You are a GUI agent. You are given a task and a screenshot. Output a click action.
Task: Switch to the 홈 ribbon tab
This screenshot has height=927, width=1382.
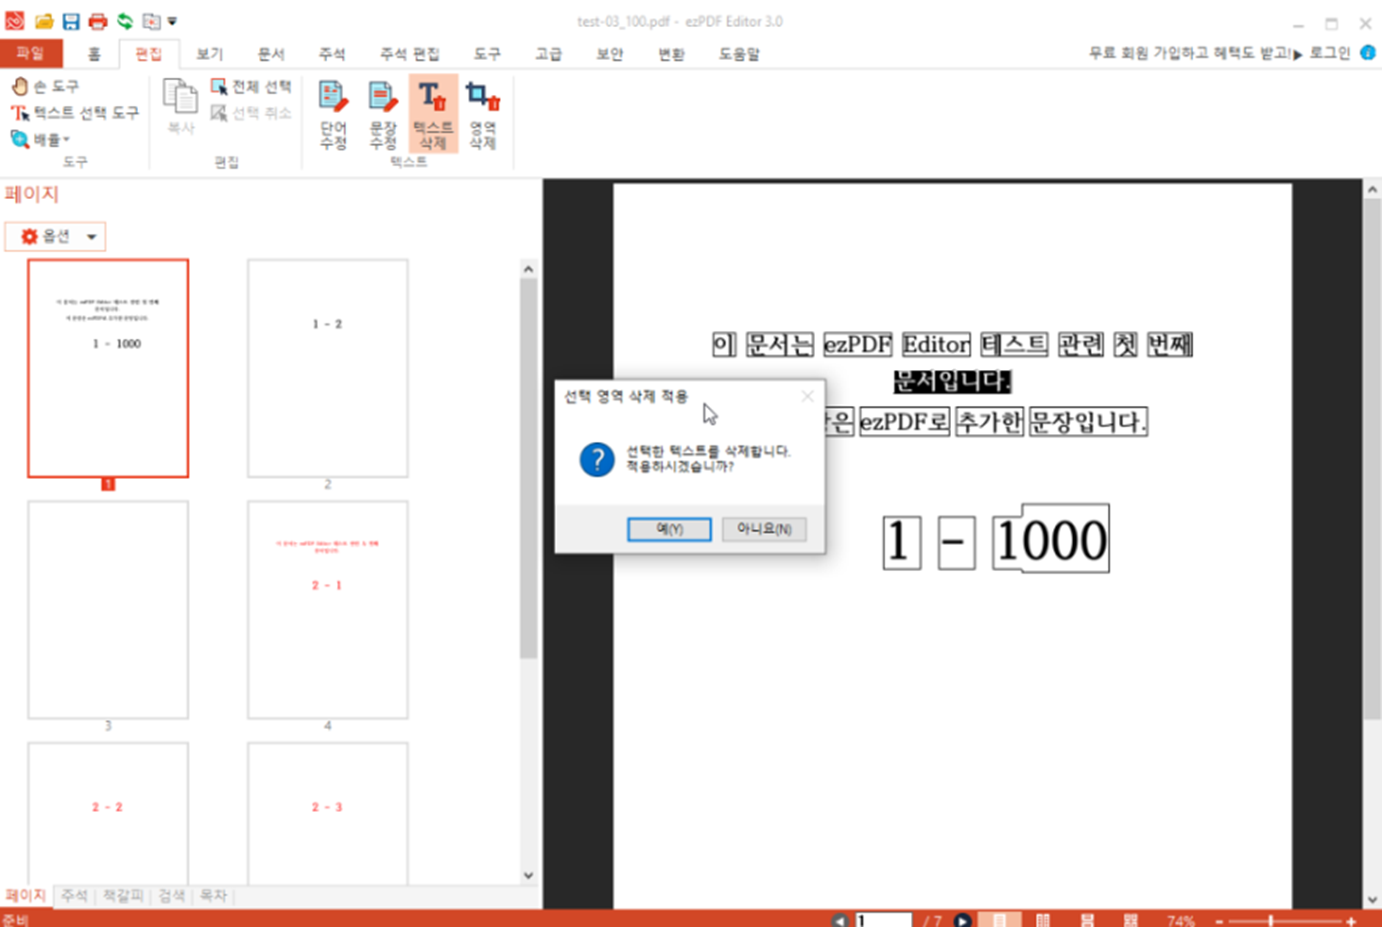click(94, 54)
